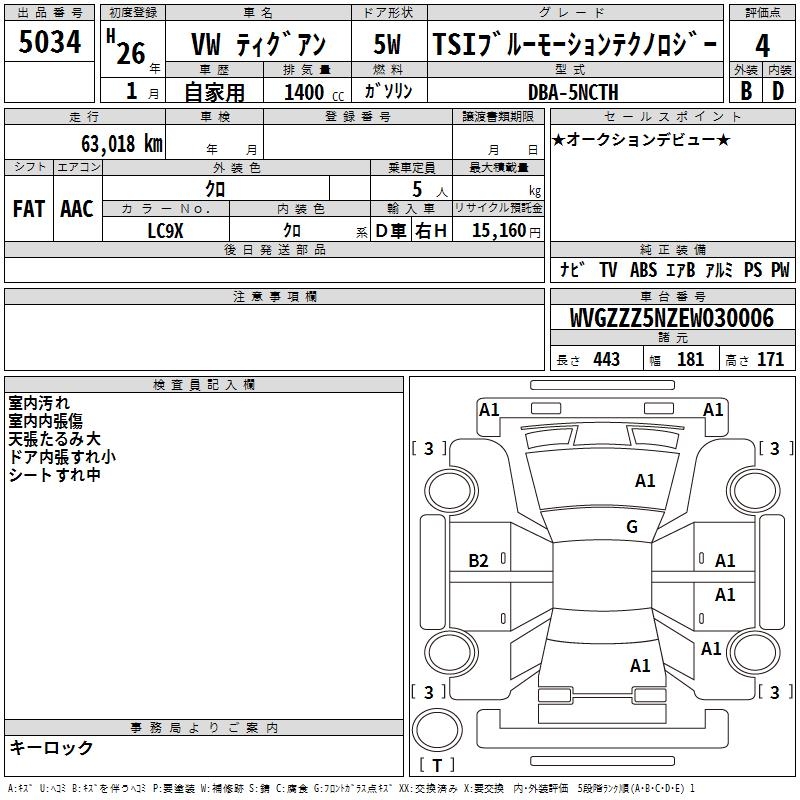Select the height value 171

tap(770, 359)
